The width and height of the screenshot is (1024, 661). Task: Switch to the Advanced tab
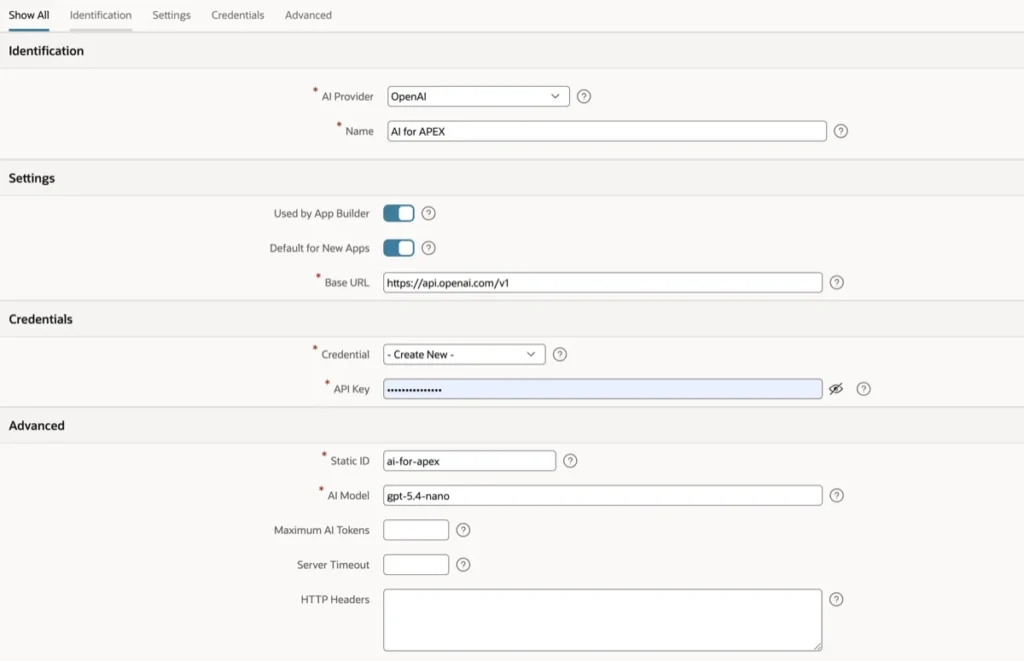click(x=308, y=15)
